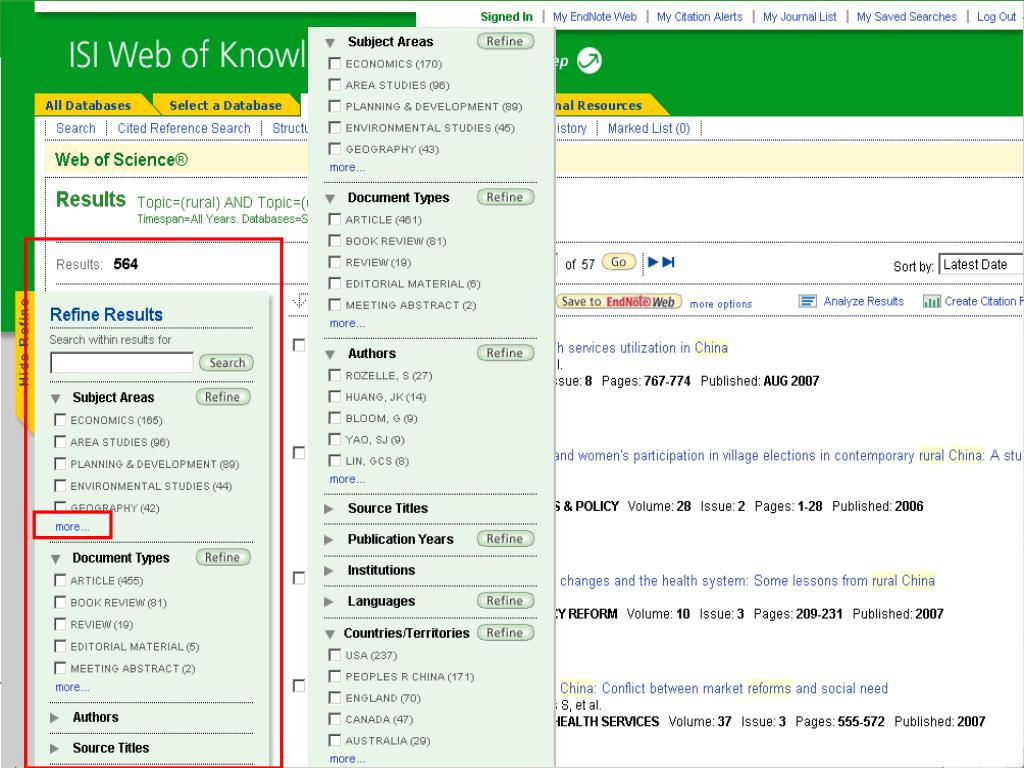
Task: Select PEOPLES R CHINA (171) checkbox
Action: tap(335, 677)
